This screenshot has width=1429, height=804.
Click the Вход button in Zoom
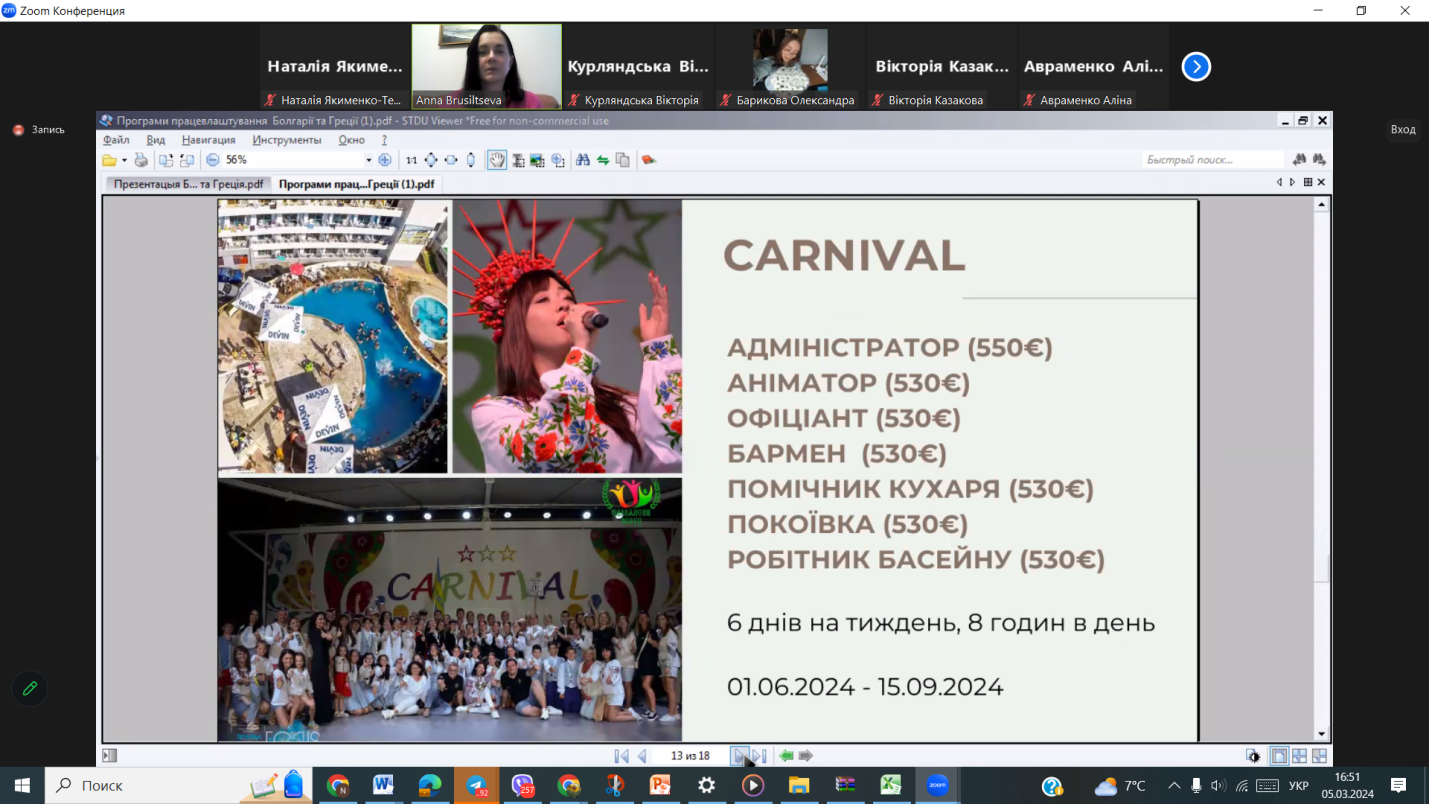tap(1402, 129)
